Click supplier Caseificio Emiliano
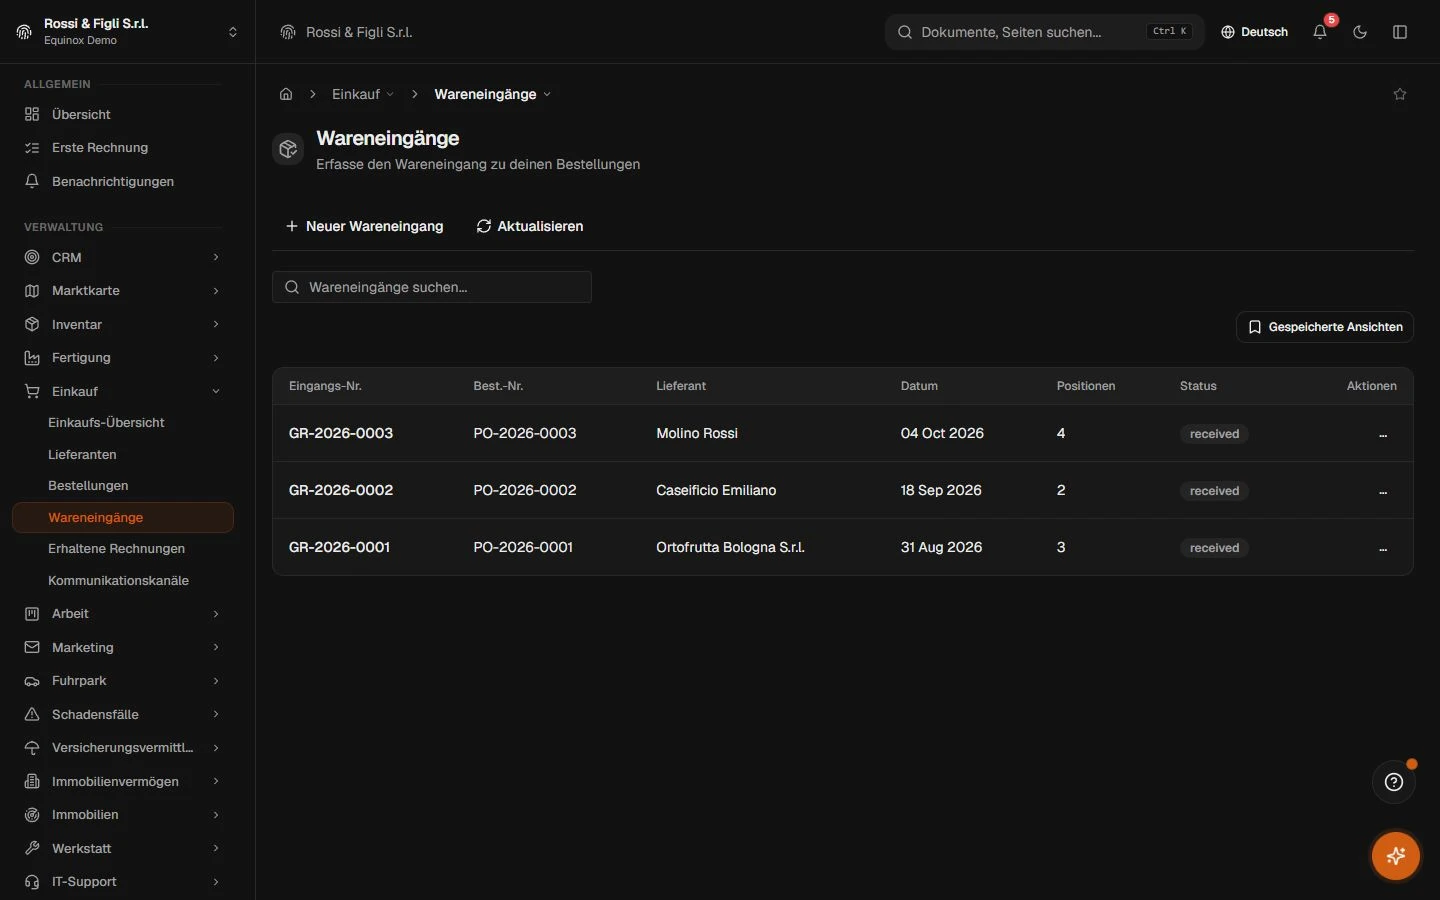The width and height of the screenshot is (1440, 900). pos(716,490)
